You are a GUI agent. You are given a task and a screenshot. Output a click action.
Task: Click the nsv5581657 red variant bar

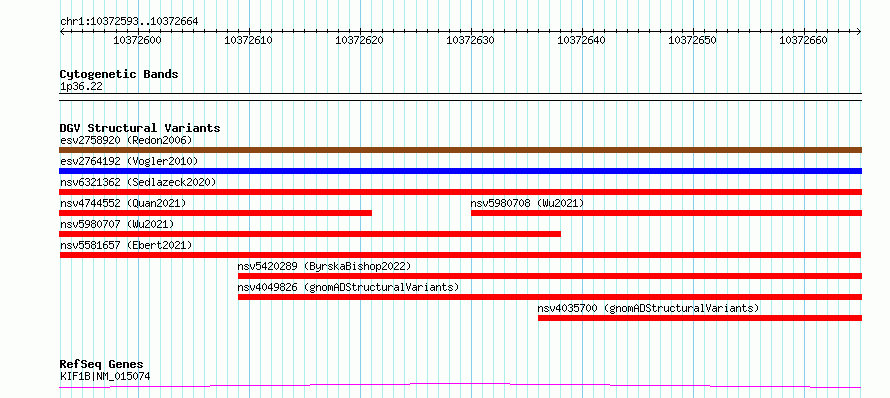[x=460, y=255]
